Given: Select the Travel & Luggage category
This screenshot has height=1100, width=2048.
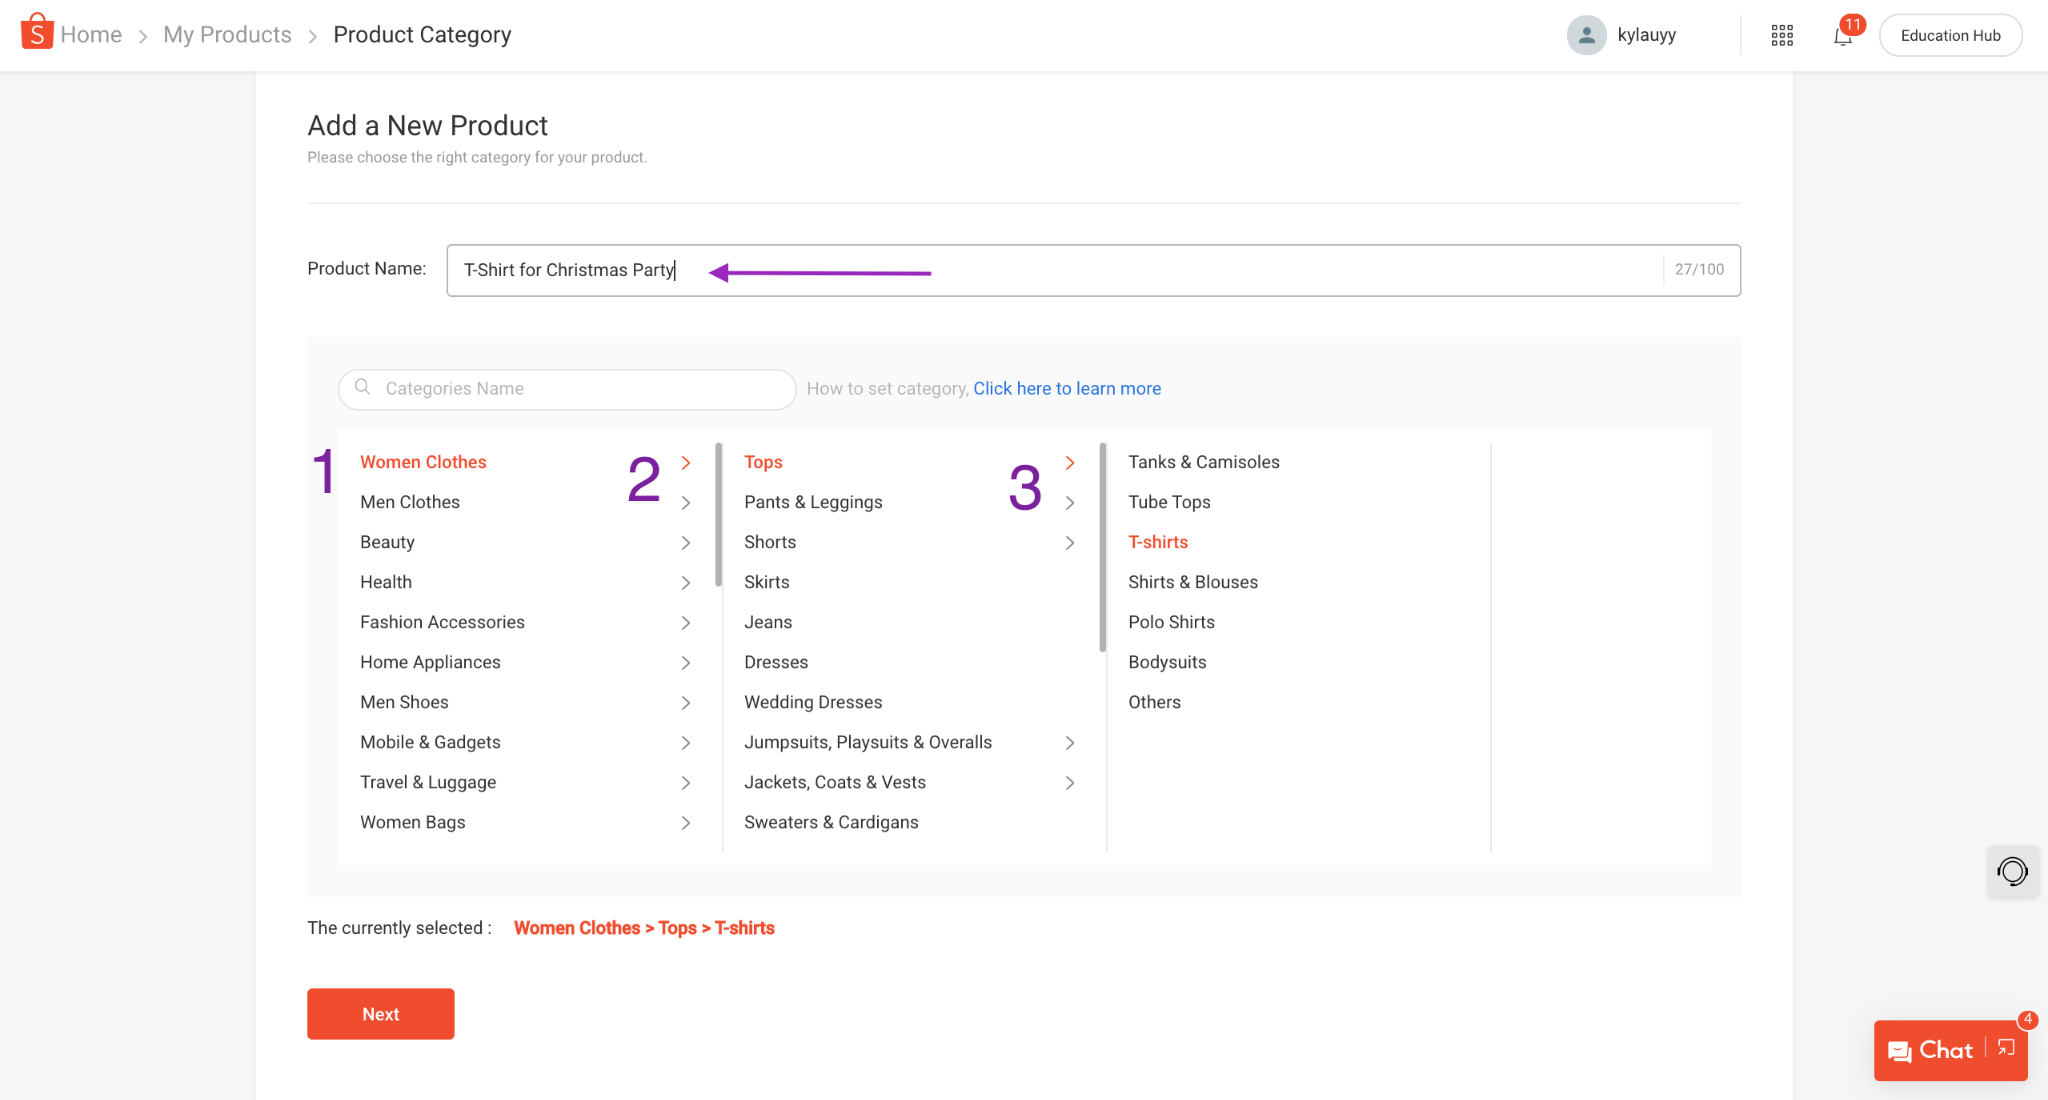Looking at the screenshot, I should pos(428,782).
